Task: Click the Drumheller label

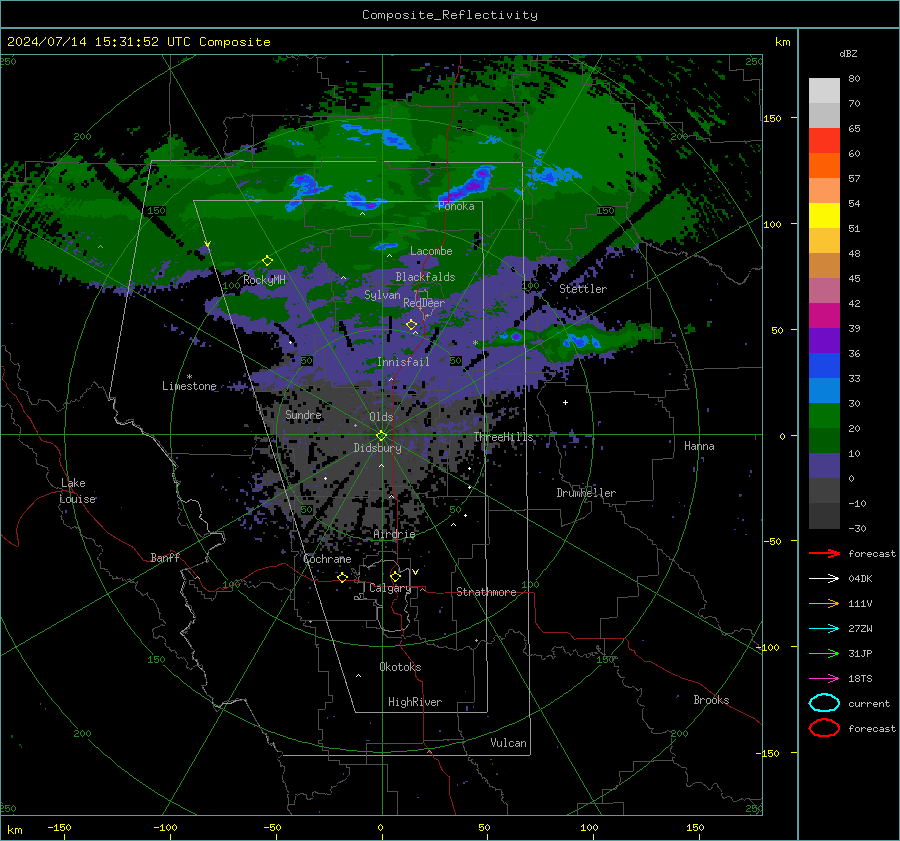Action: pyautogui.click(x=586, y=493)
